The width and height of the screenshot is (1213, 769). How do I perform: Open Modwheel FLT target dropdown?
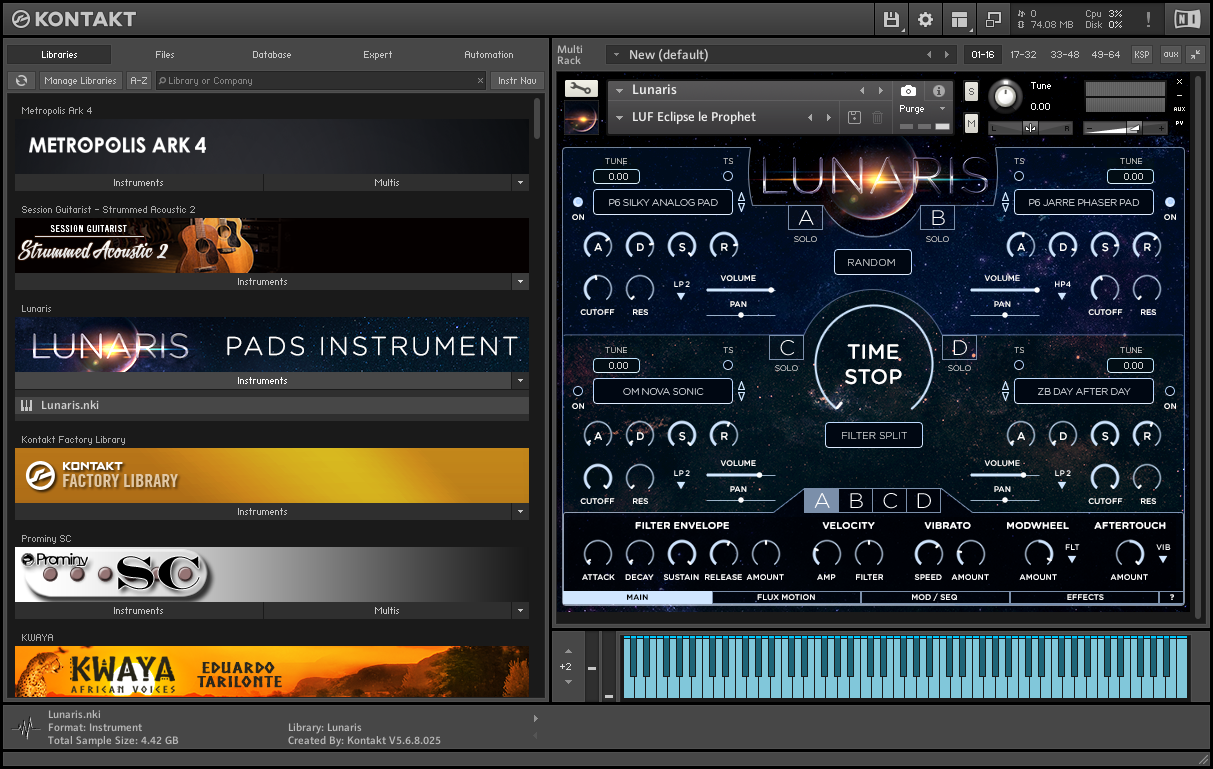(1072, 555)
